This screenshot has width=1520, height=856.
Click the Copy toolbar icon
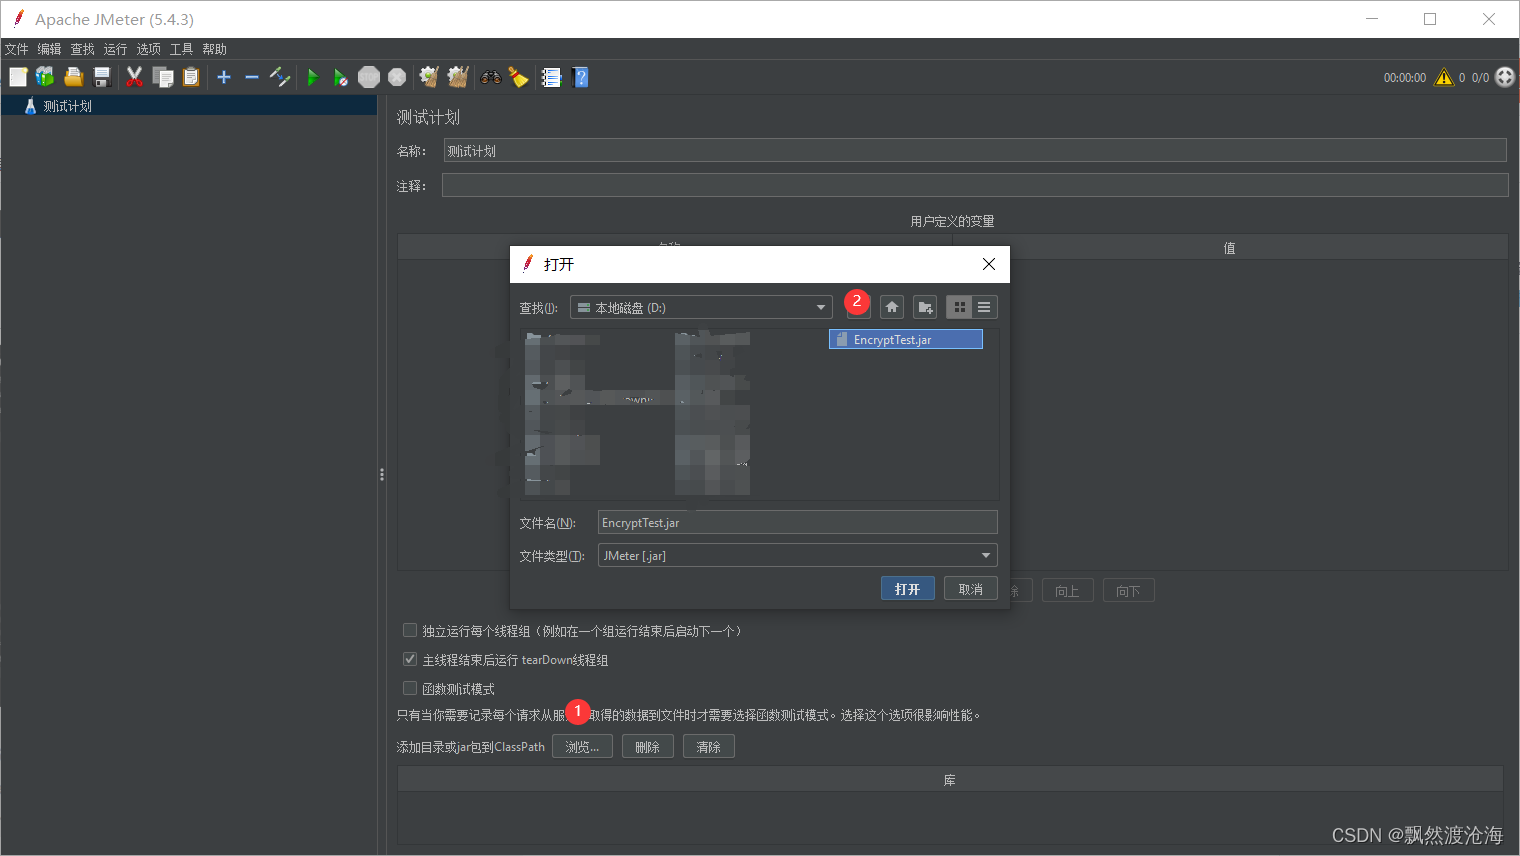pos(162,77)
